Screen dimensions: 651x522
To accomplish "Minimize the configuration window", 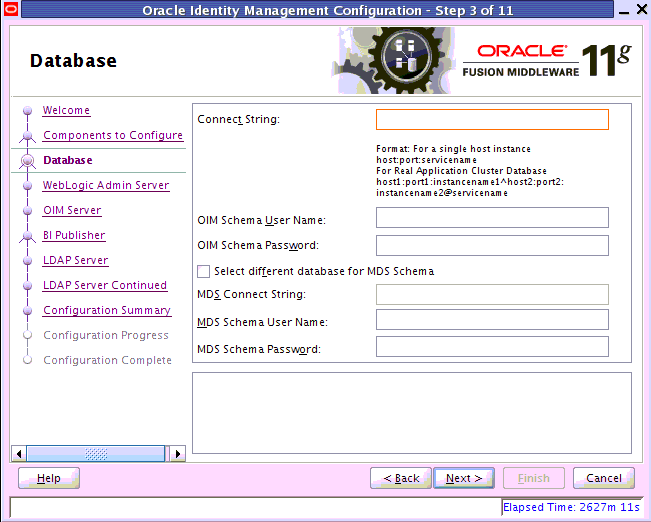I will coord(624,10).
